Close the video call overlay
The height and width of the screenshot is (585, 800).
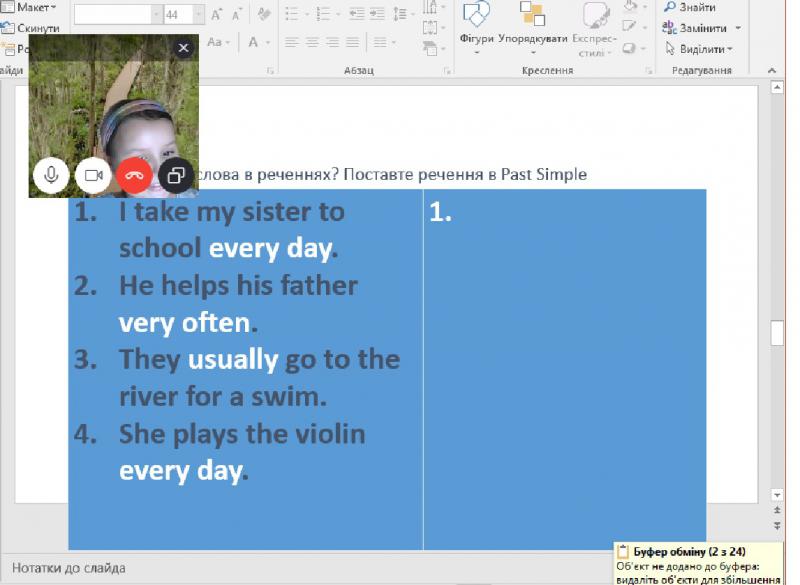point(184,48)
